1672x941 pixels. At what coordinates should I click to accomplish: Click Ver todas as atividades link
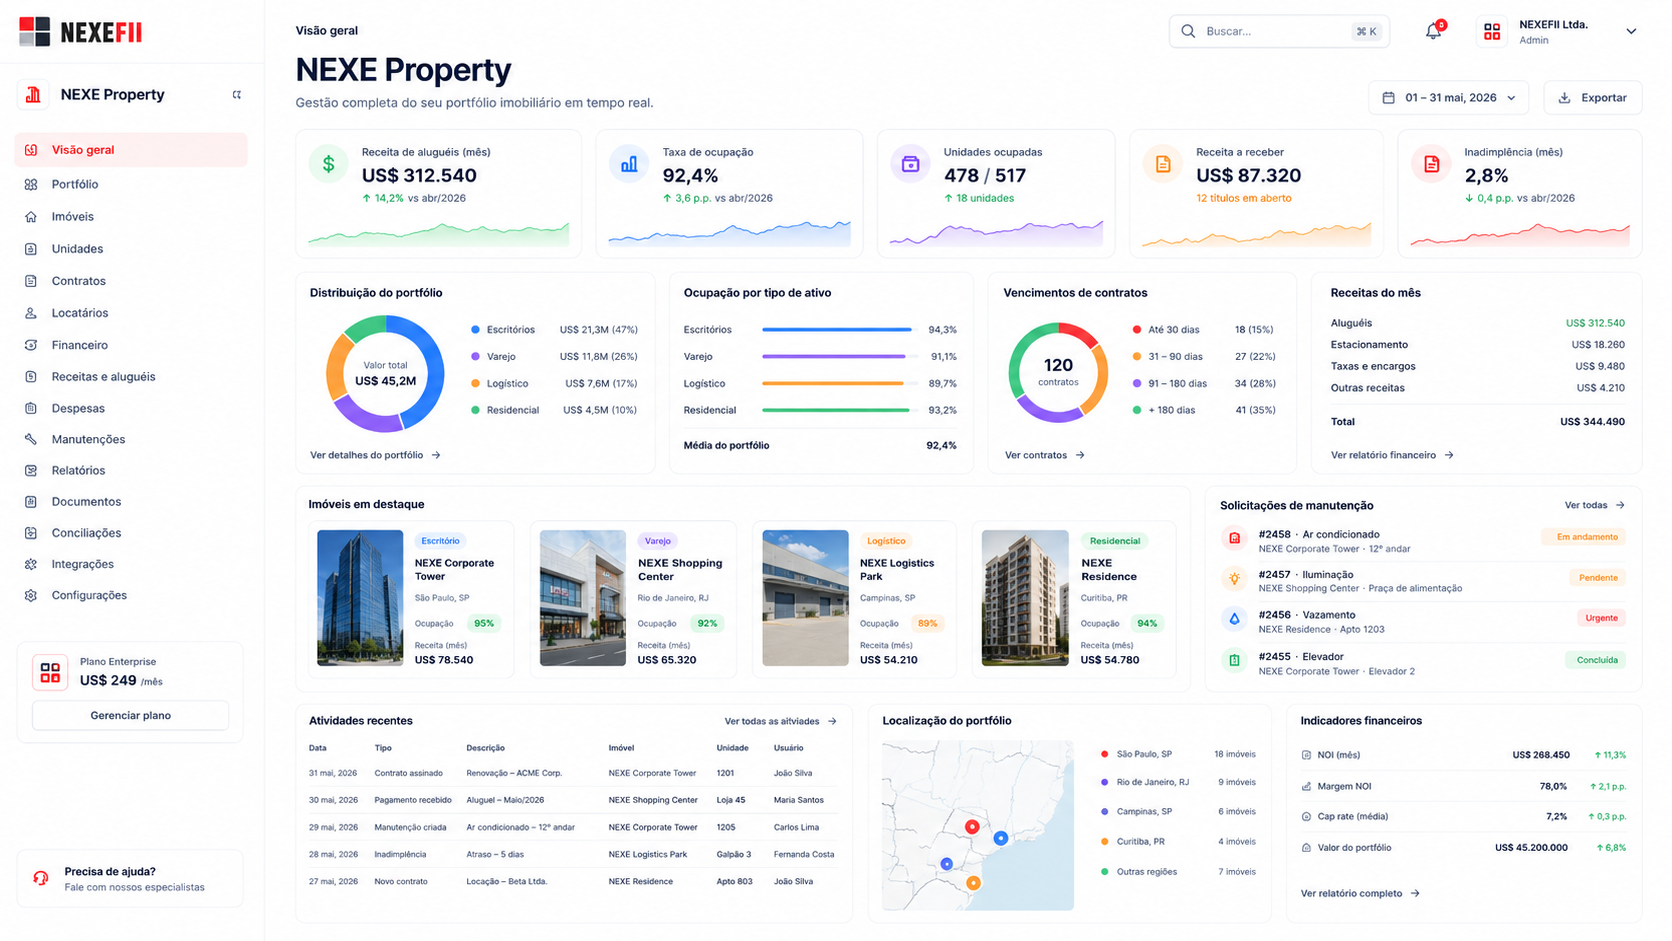tap(781, 721)
